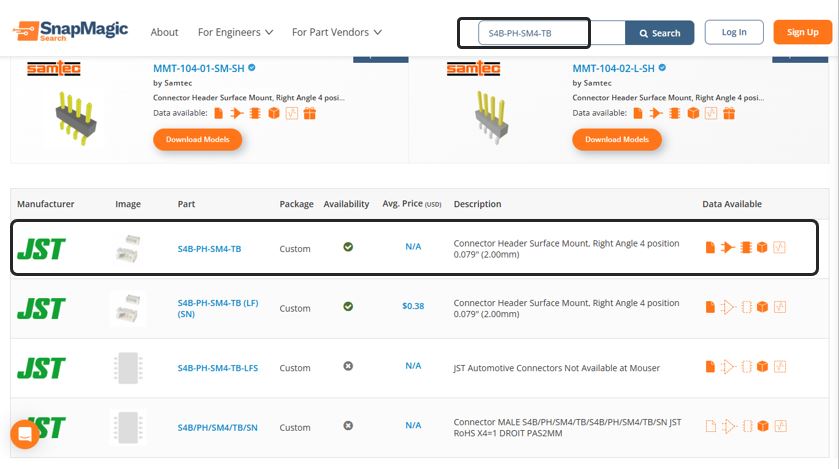Click the simulation icon in S4B-PH-SM4-TB row

[x=780, y=248]
